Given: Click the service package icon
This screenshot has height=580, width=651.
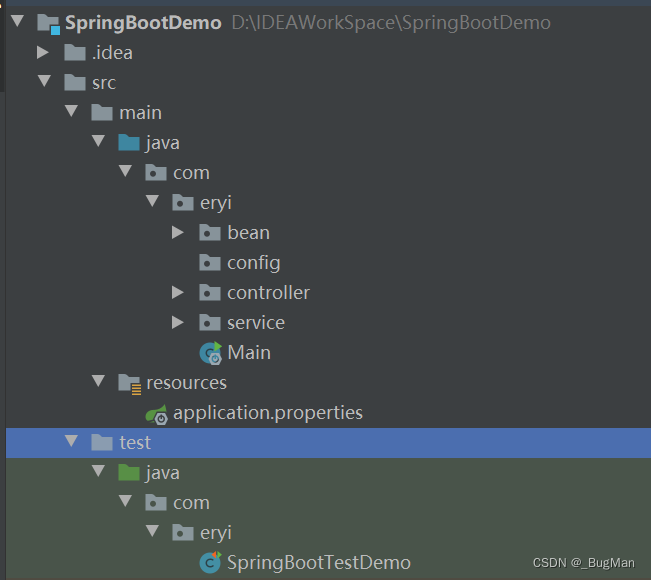Looking at the screenshot, I should point(210,323).
